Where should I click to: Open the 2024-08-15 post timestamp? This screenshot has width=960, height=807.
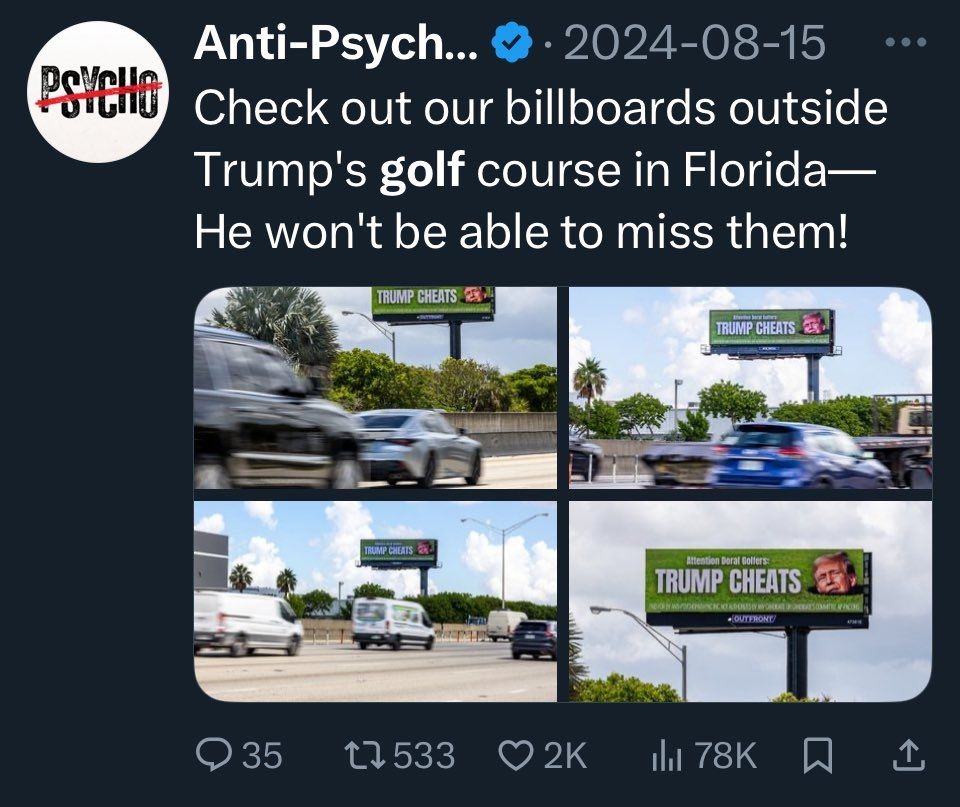[x=695, y=43]
